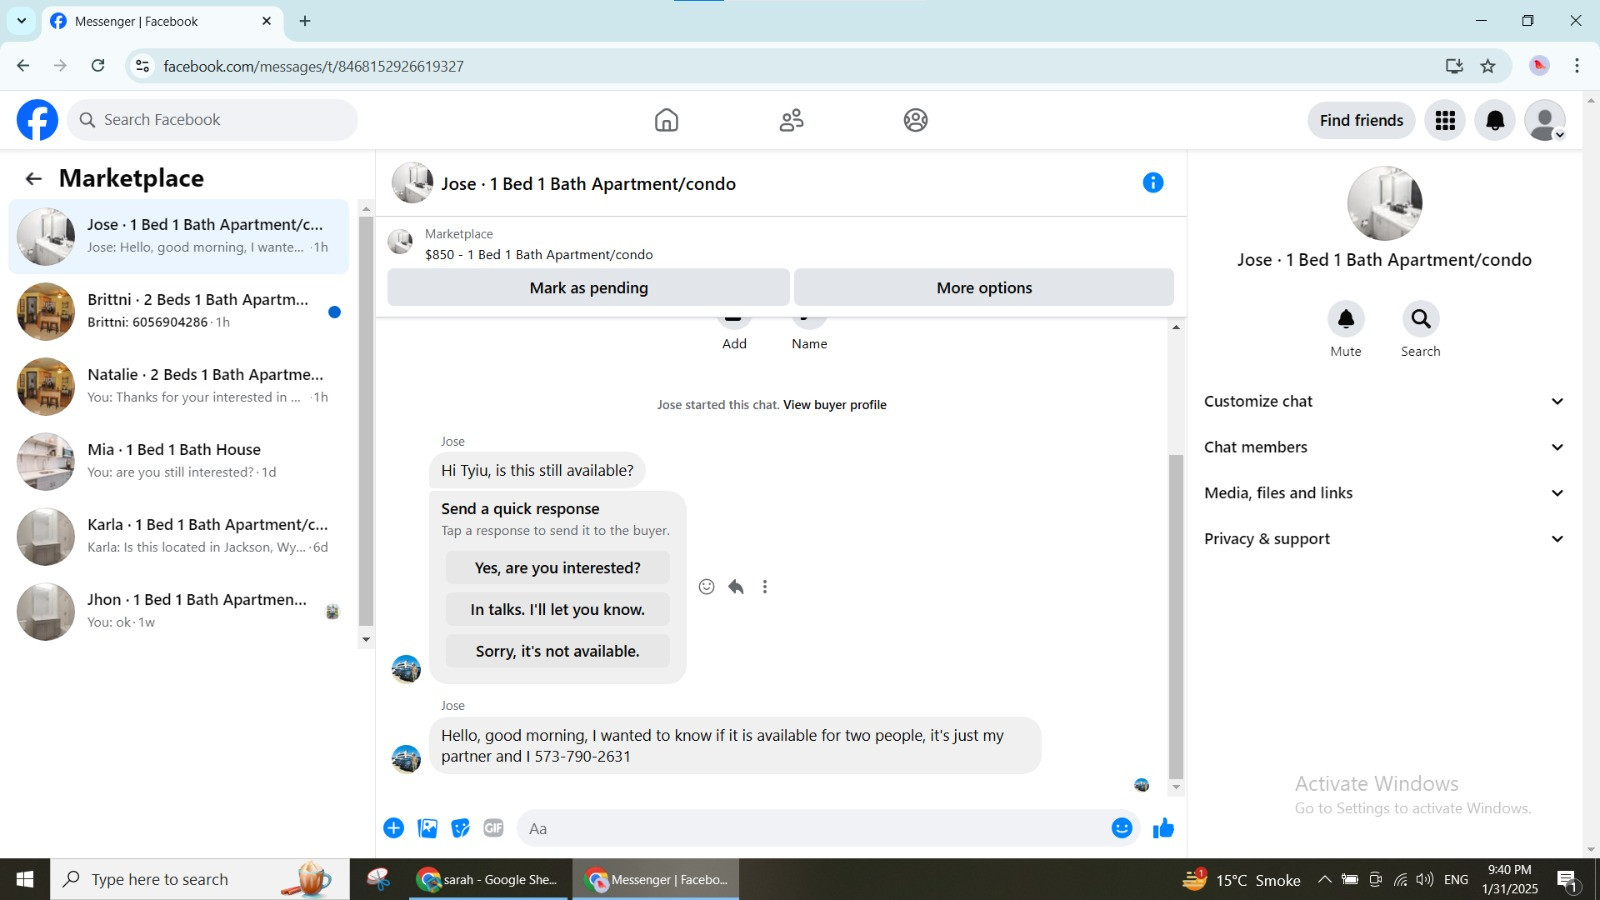
Task: View site information icon in address bar
Action: click(x=142, y=66)
